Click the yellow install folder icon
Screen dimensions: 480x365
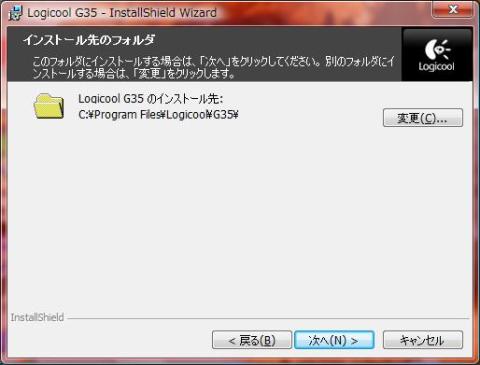tap(49, 106)
